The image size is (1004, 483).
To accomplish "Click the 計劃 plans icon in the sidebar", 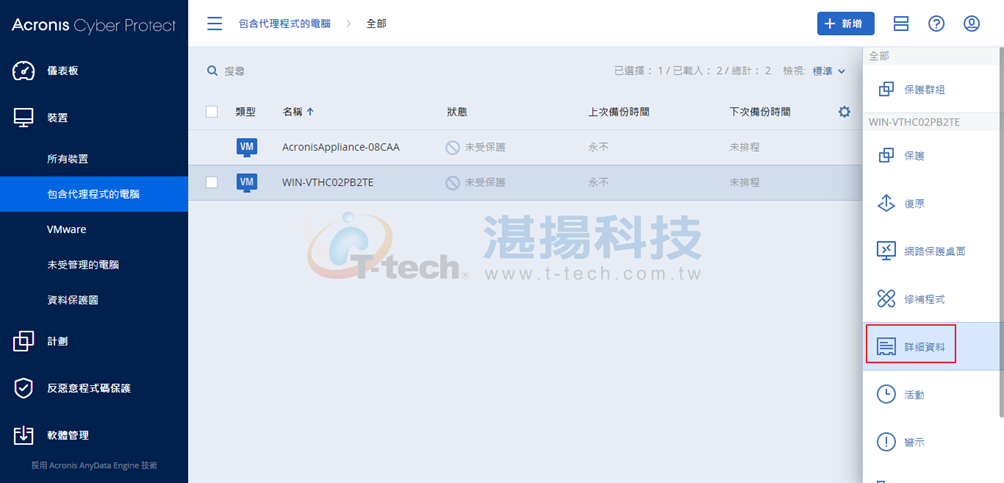I will pyautogui.click(x=23, y=341).
